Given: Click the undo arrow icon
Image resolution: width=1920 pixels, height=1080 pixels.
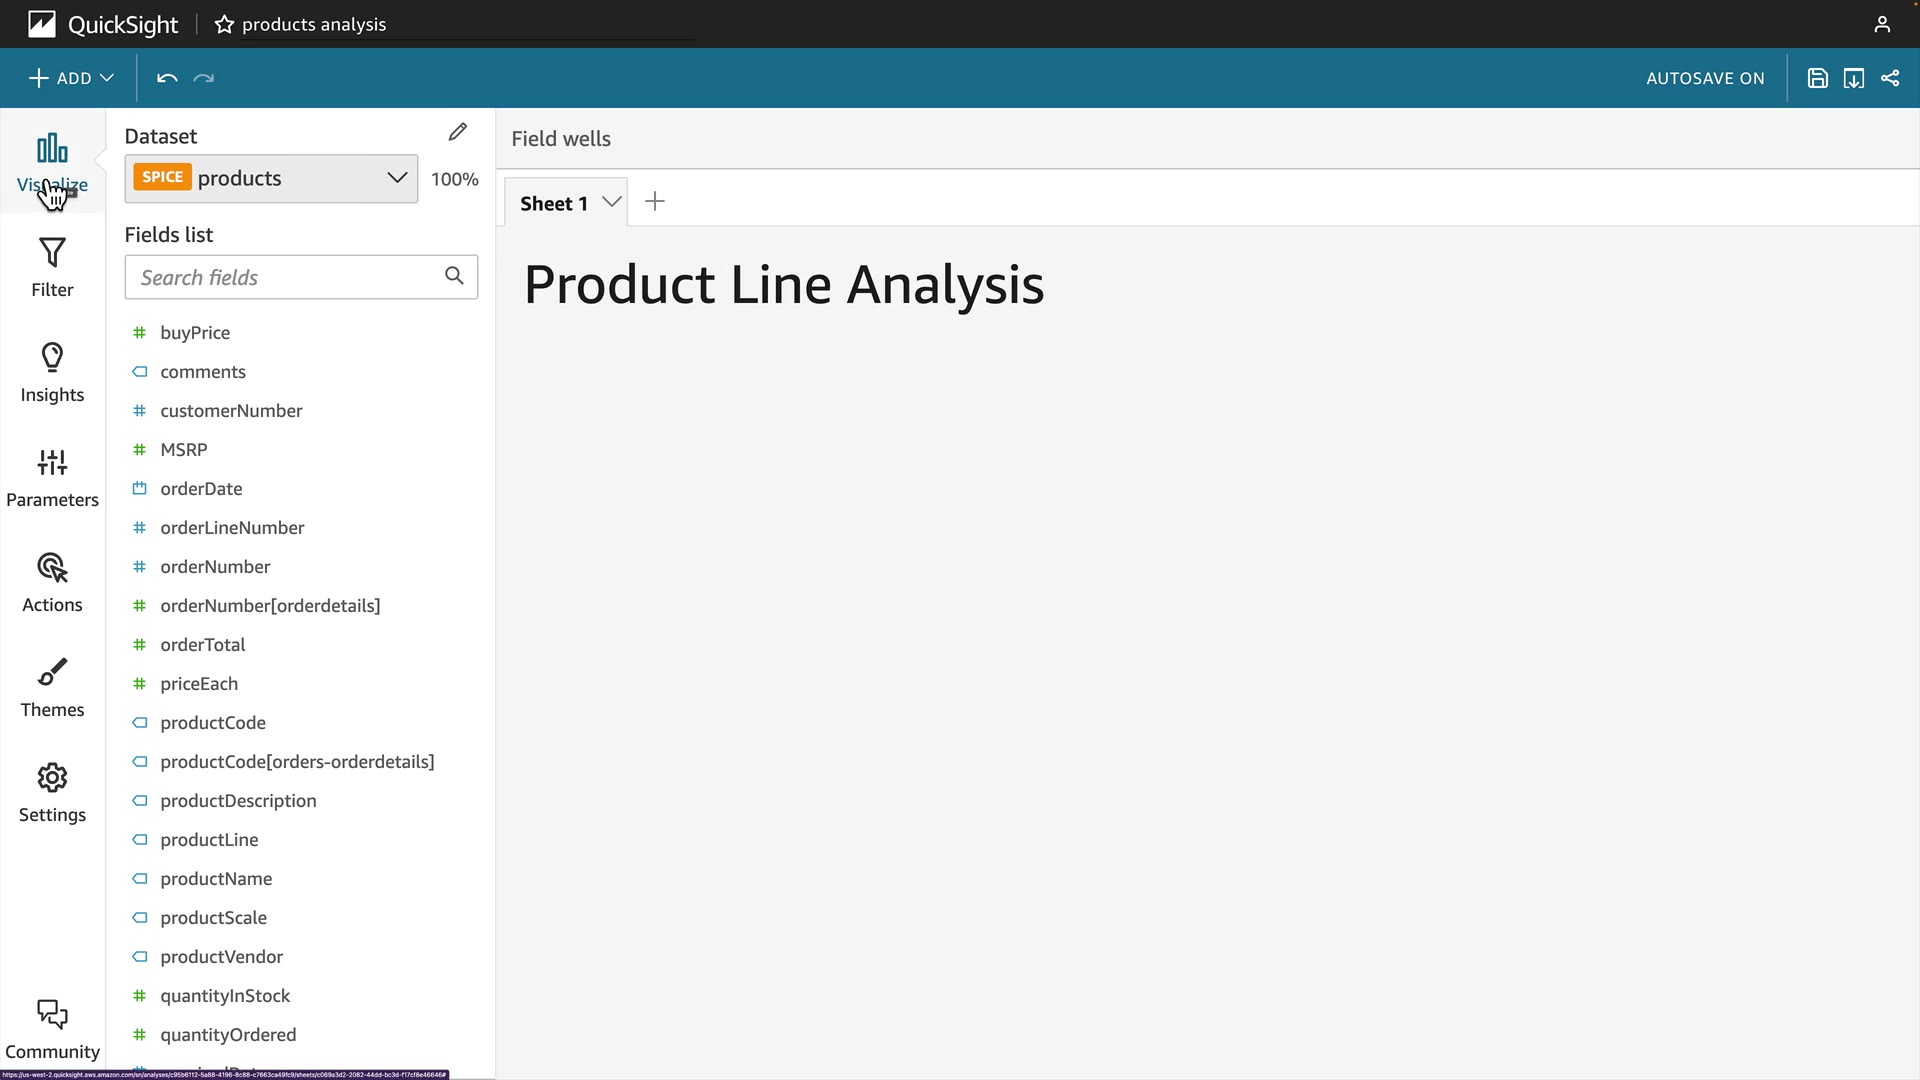Looking at the screenshot, I should [x=167, y=78].
